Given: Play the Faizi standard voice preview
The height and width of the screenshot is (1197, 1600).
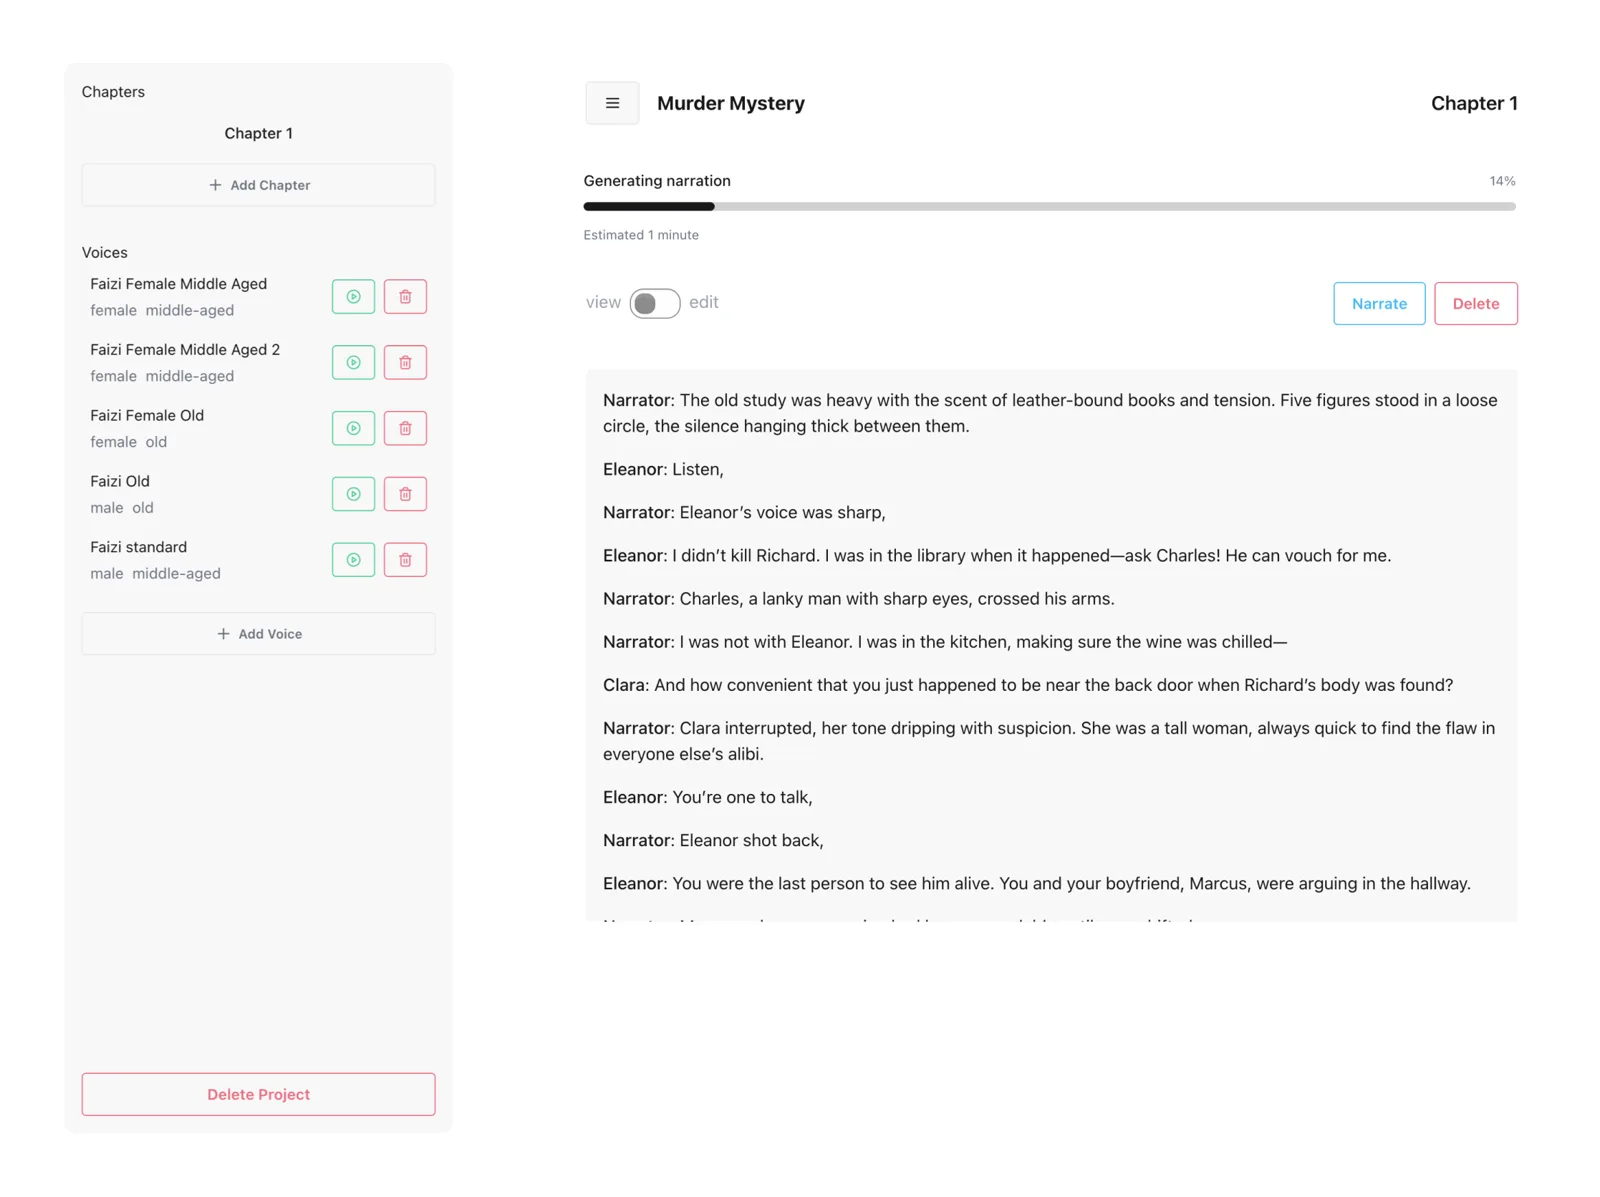Looking at the screenshot, I should pos(353,560).
